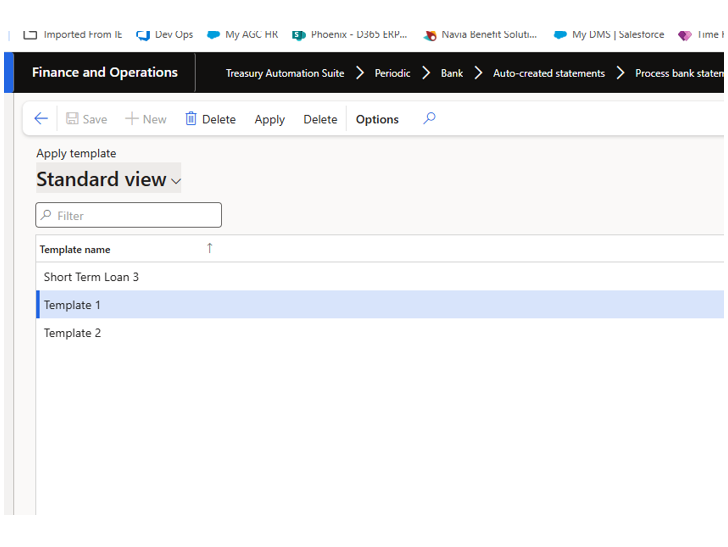
Task: Select the Short Term Loan 3 row
Action: point(91,277)
